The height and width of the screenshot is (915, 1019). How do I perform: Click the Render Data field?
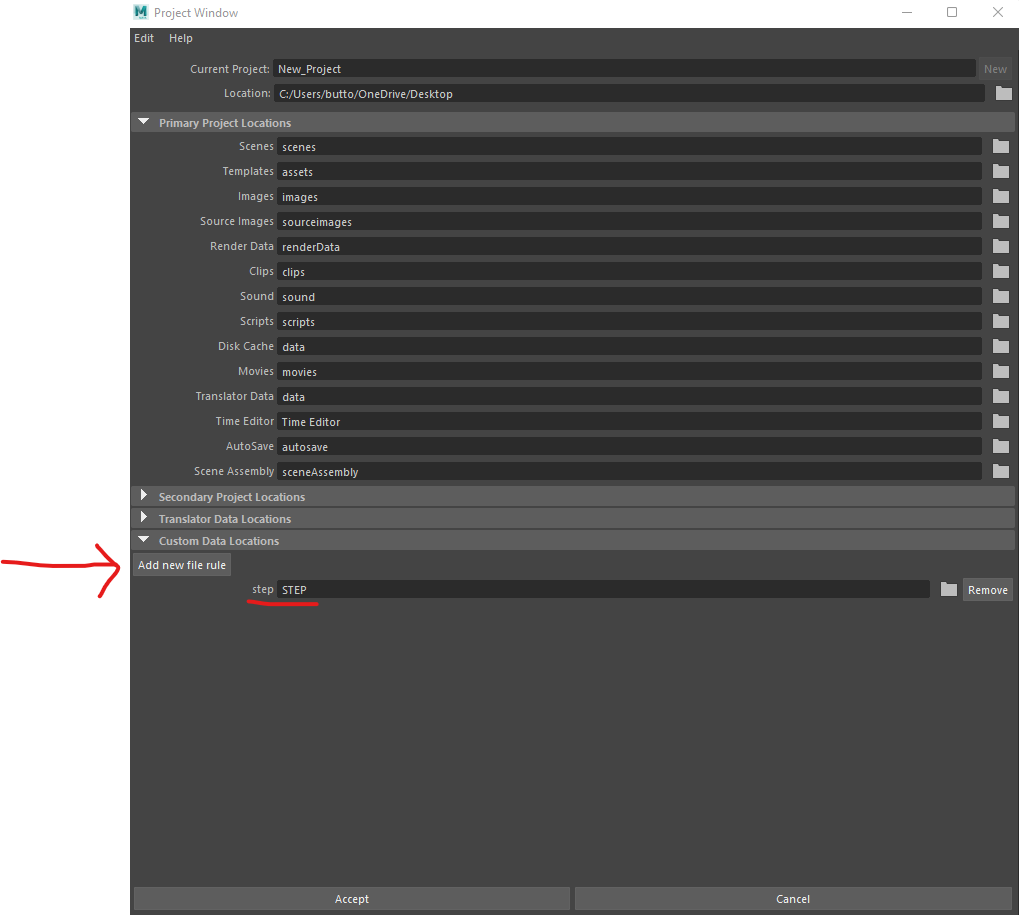pyautogui.click(x=629, y=247)
